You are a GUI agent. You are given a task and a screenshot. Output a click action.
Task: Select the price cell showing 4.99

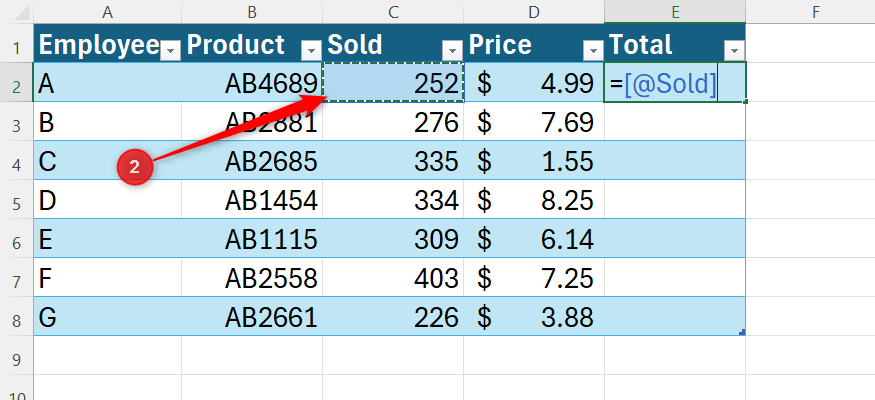point(534,83)
